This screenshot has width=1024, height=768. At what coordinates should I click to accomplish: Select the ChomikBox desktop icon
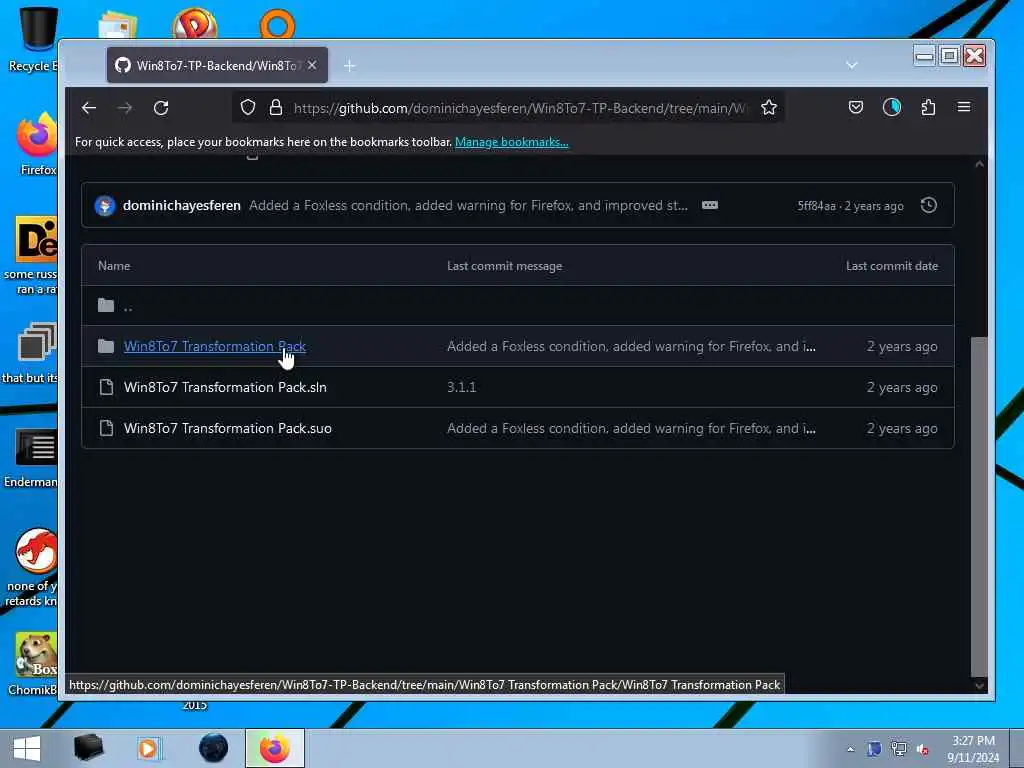pyautogui.click(x=33, y=663)
